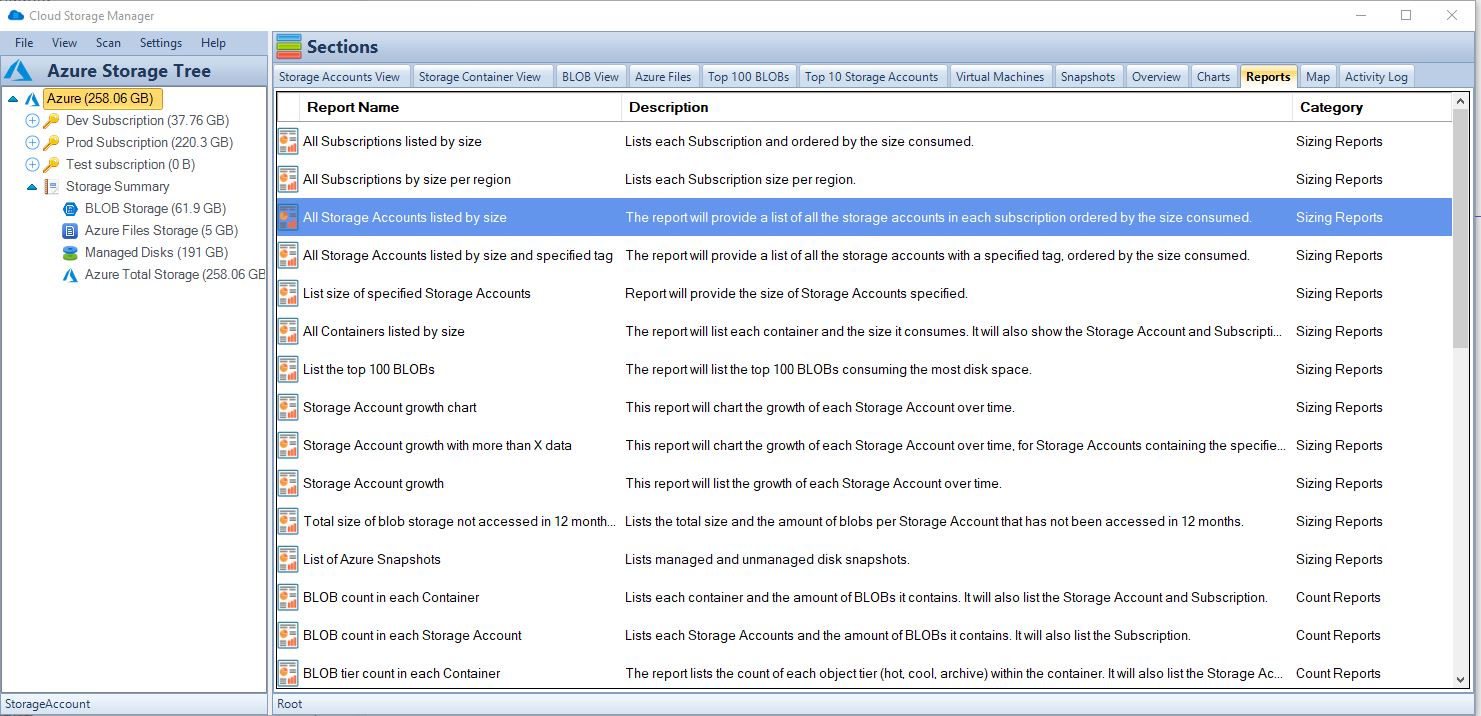Click the icon beside Storage Account growth with more than X data
This screenshot has width=1481, height=716.
click(288, 446)
